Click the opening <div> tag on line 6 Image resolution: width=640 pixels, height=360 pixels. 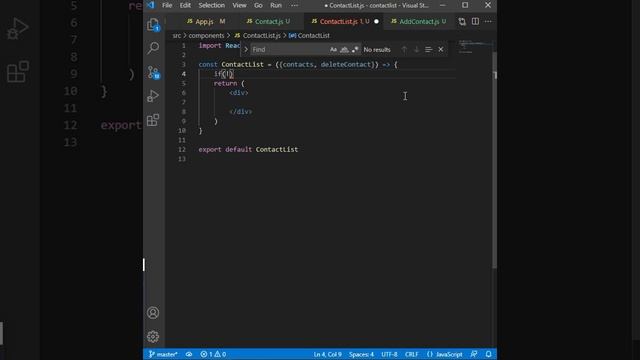pyautogui.click(x=239, y=93)
